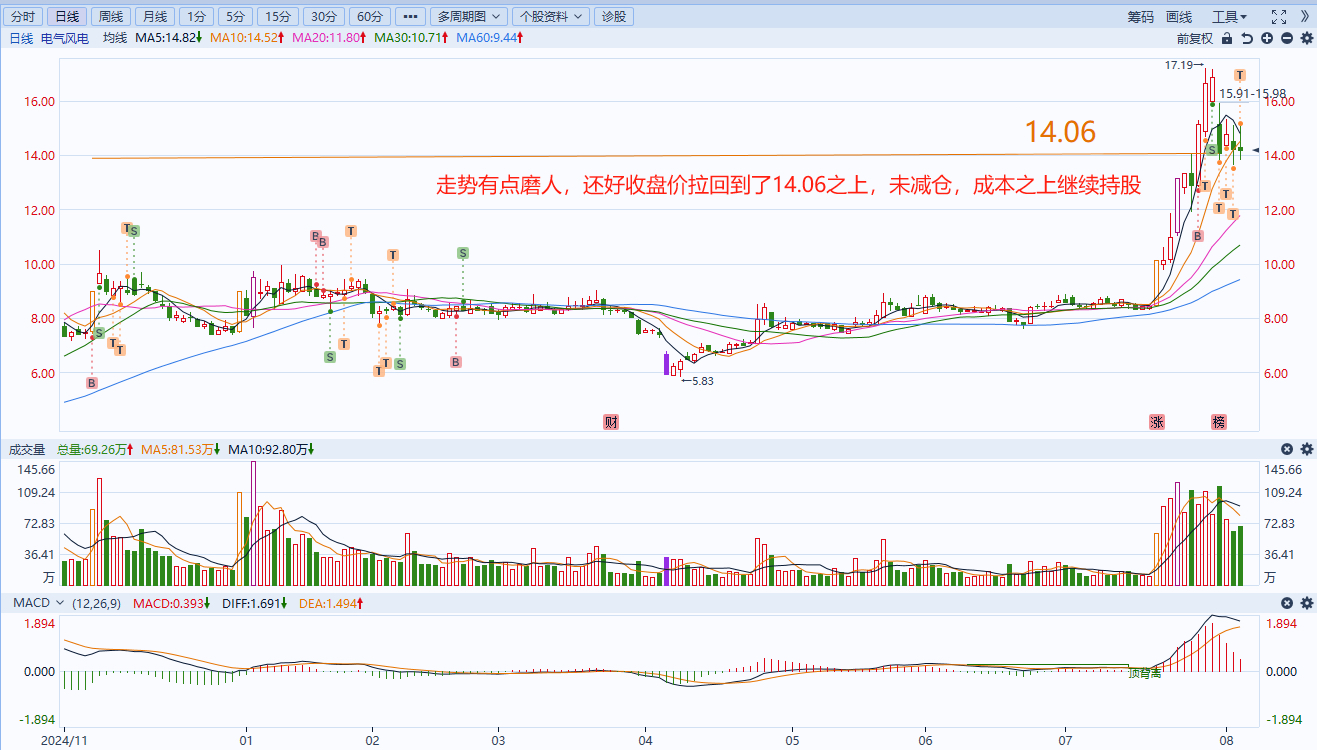Activate the 画线 drawing tool
Viewport: 1317px width, 750px height.
tap(1179, 16)
